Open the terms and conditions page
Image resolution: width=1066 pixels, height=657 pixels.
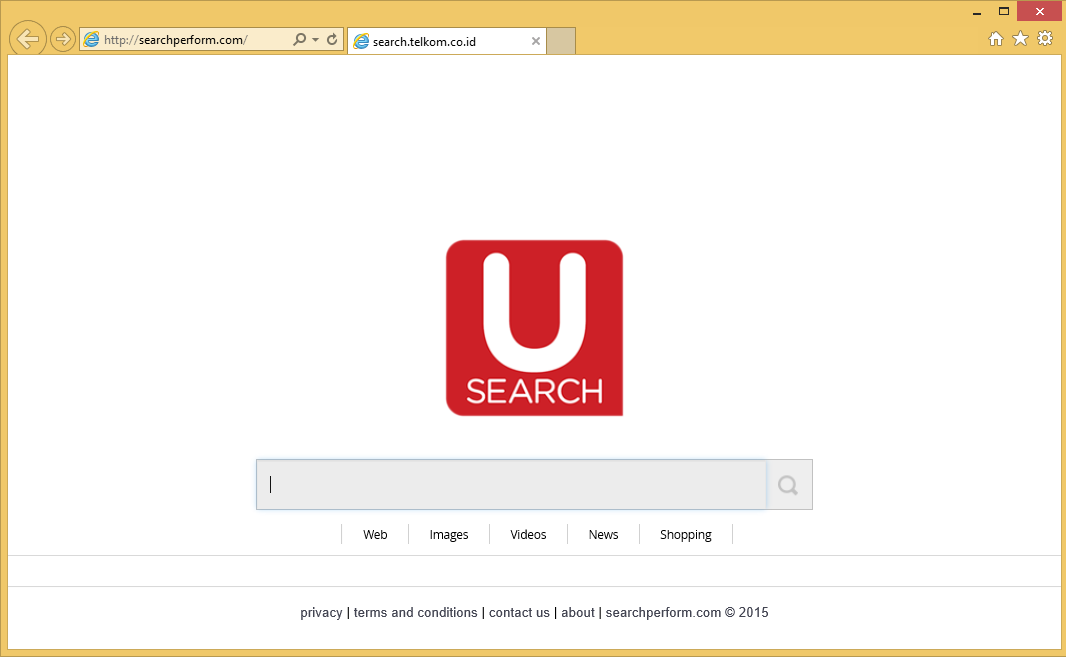[415, 612]
